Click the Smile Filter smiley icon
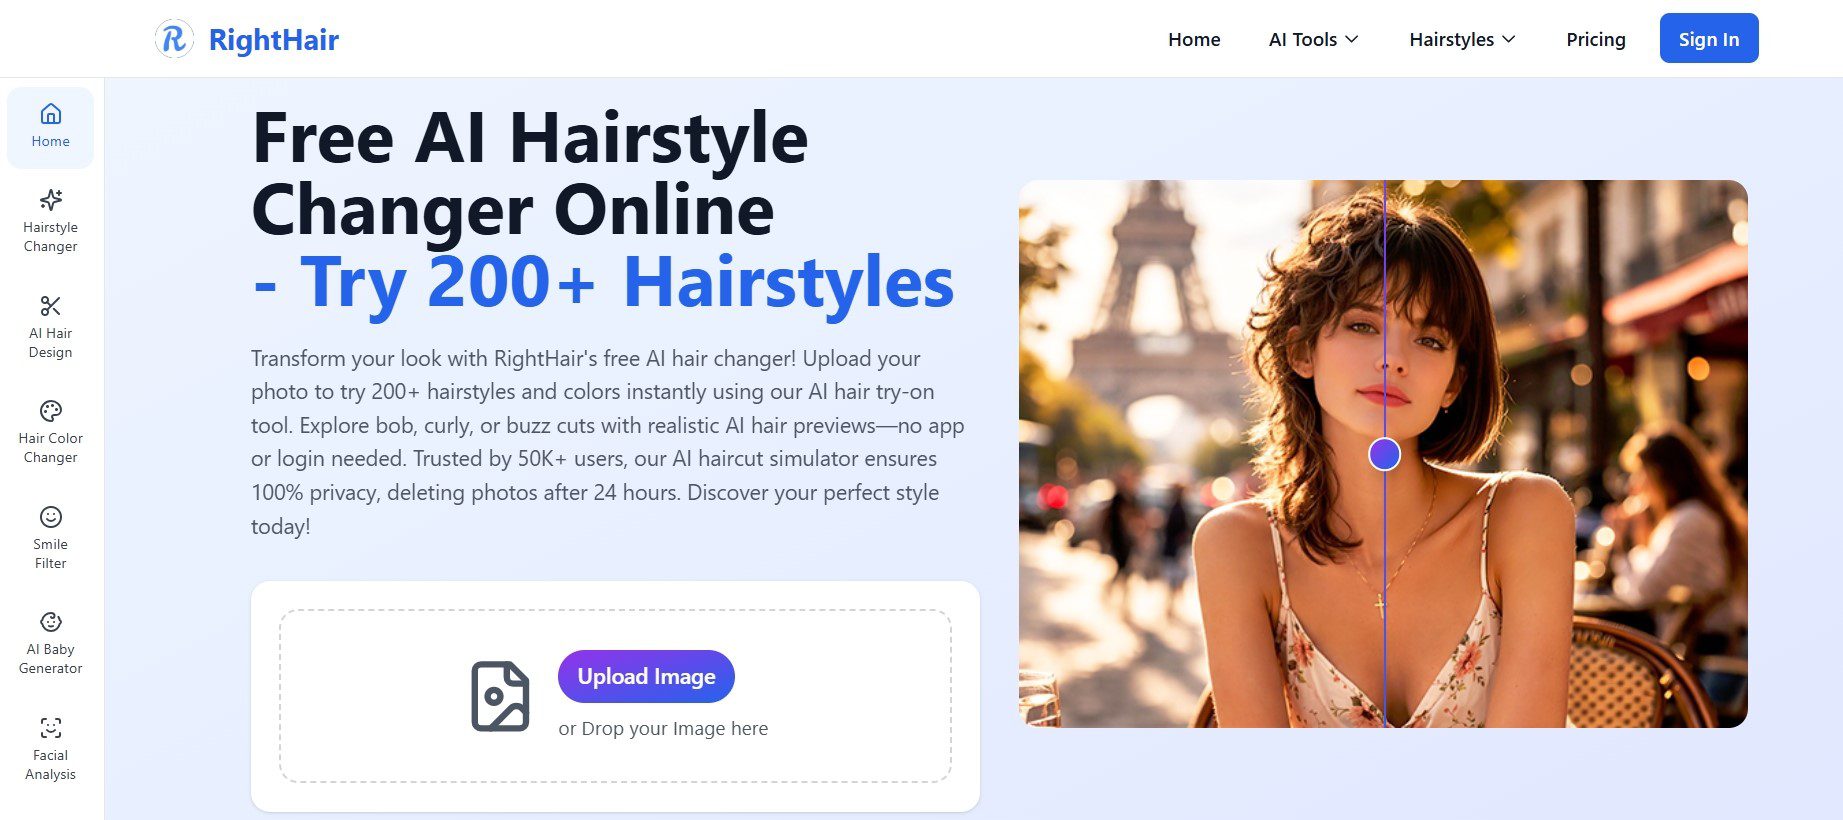Screen dimensions: 1843x820 tap(50, 517)
